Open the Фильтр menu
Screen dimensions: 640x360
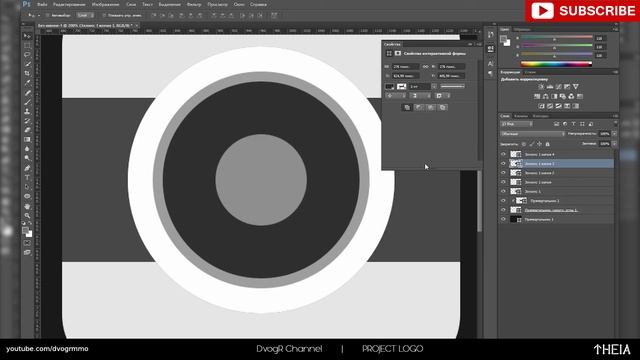point(194,4)
